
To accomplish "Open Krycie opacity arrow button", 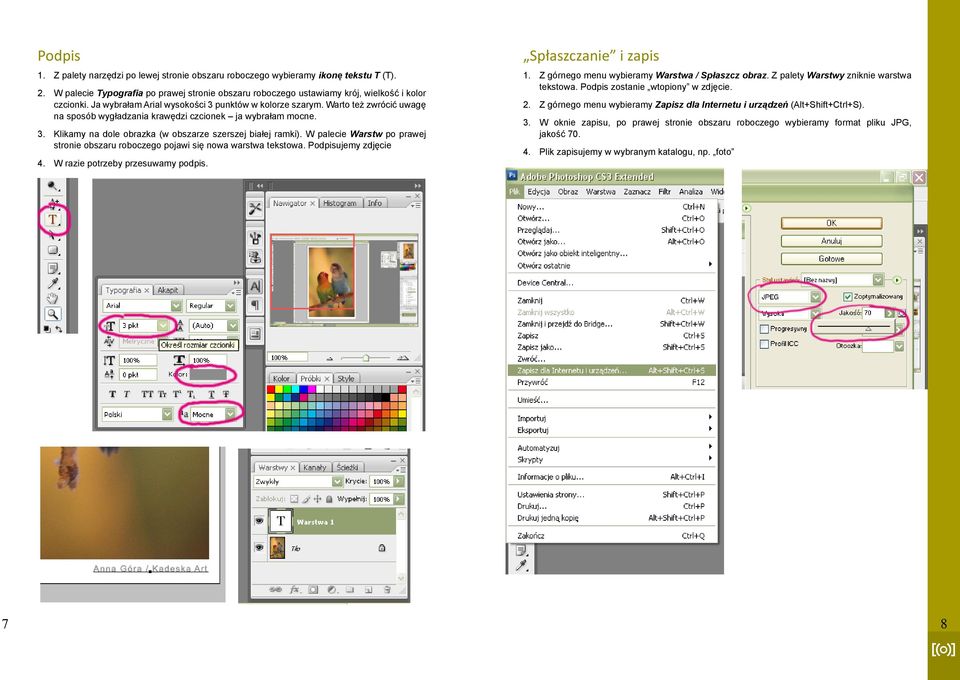I will tap(399, 482).
